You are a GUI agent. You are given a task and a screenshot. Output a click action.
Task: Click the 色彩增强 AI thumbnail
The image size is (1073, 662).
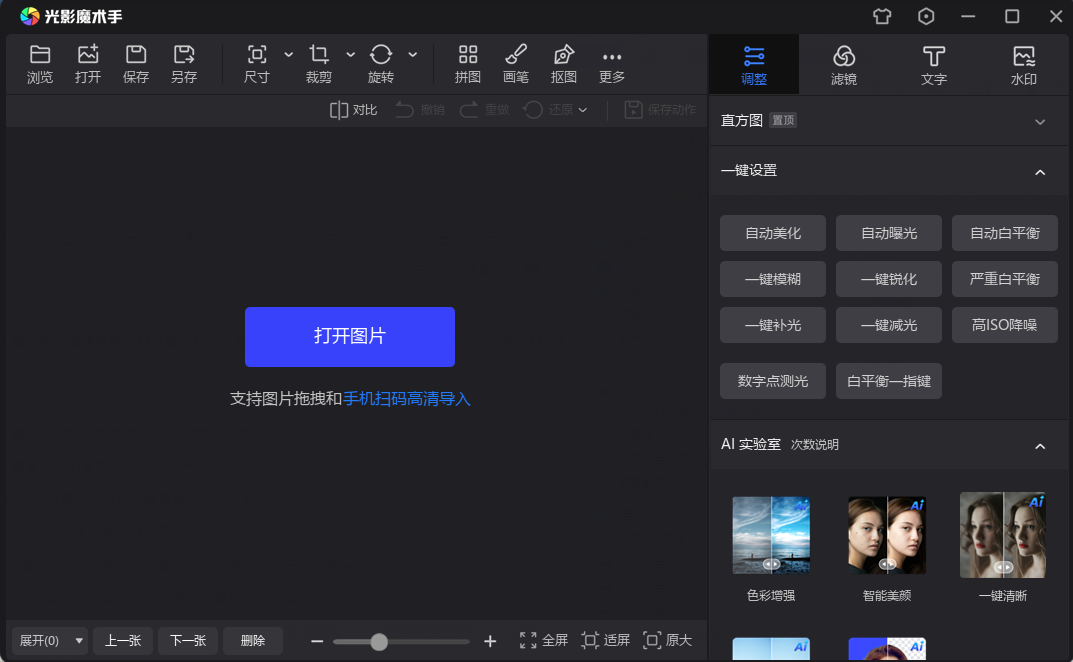771,535
